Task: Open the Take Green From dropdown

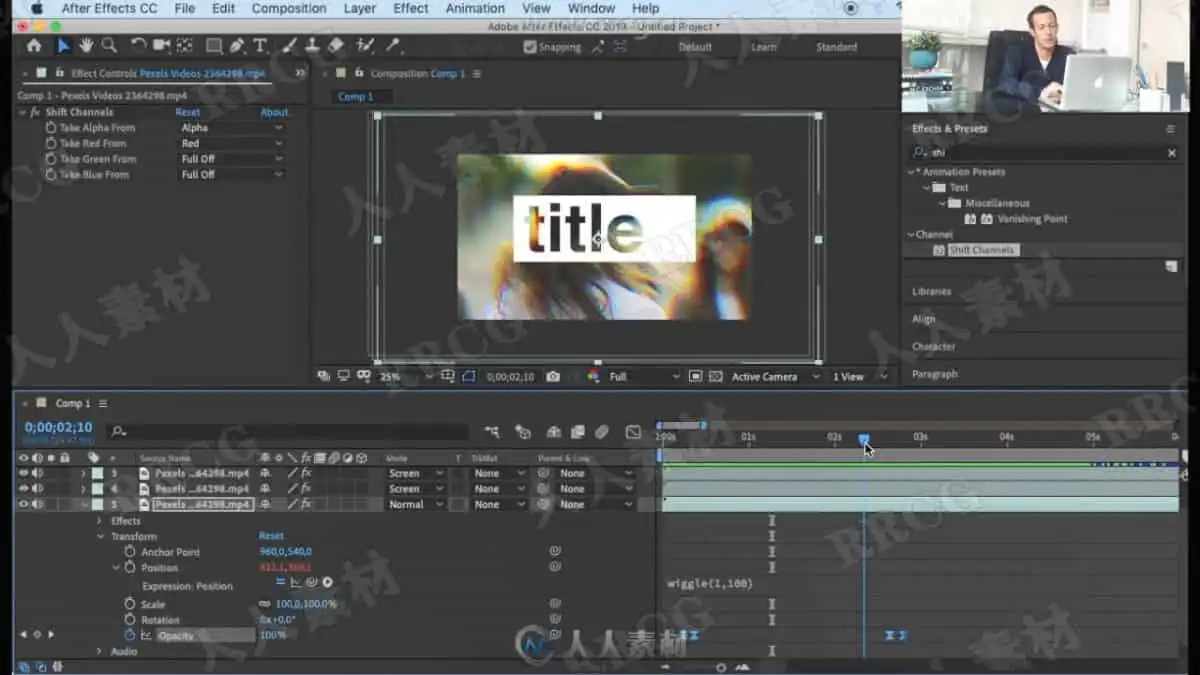Action: [x=231, y=159]
